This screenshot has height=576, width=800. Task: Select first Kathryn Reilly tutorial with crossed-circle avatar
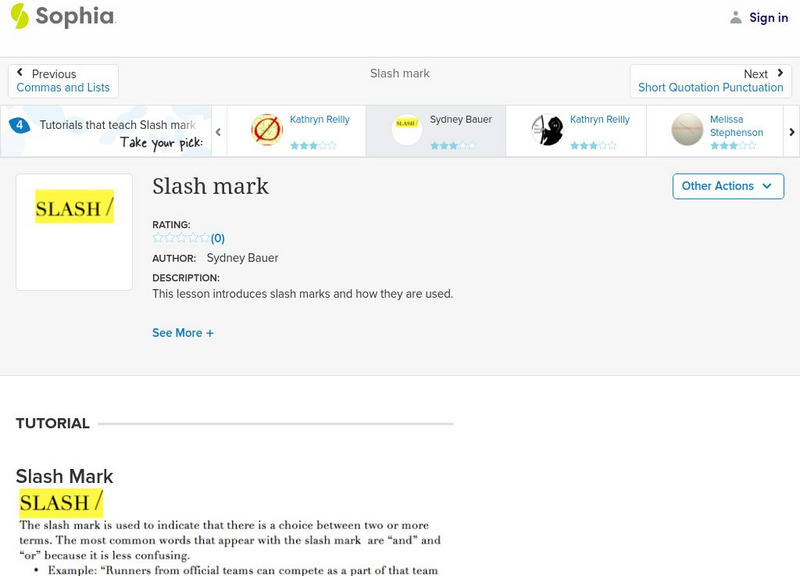tap(296, 131)
